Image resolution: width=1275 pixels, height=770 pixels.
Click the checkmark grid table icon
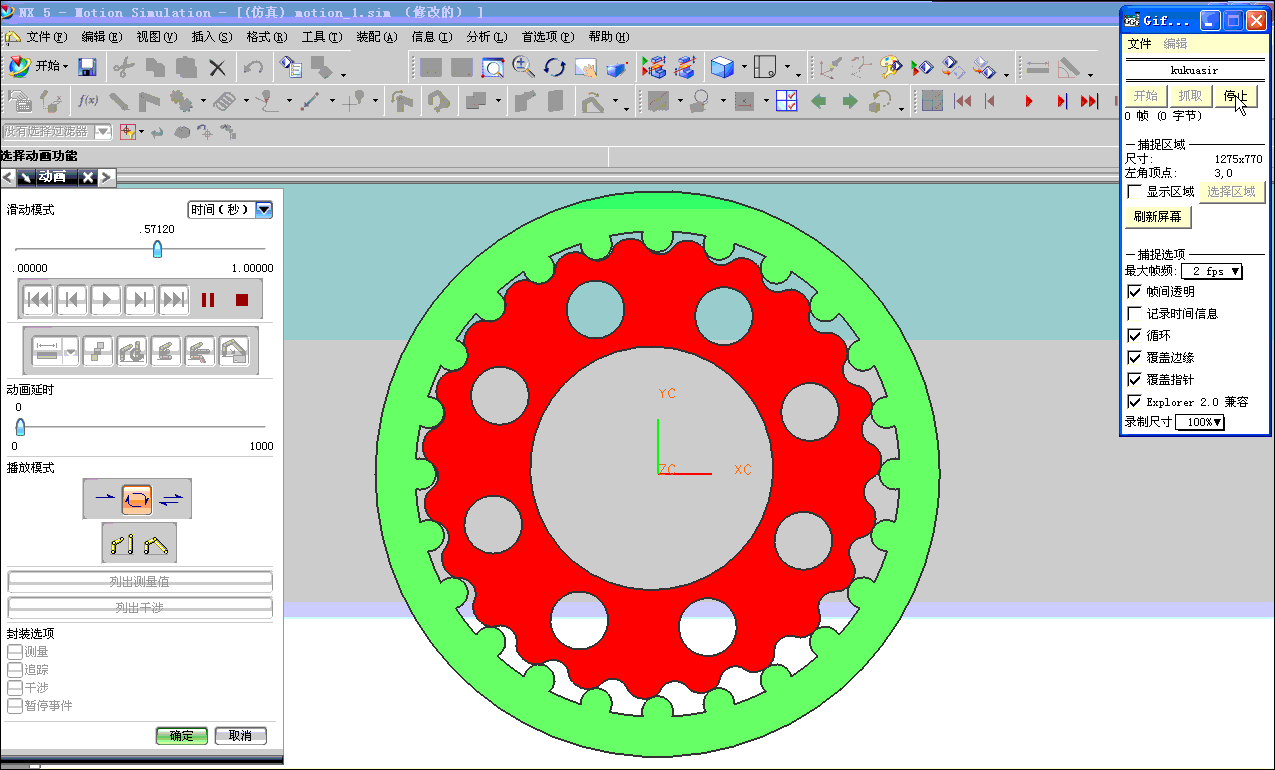pos(786,101)
